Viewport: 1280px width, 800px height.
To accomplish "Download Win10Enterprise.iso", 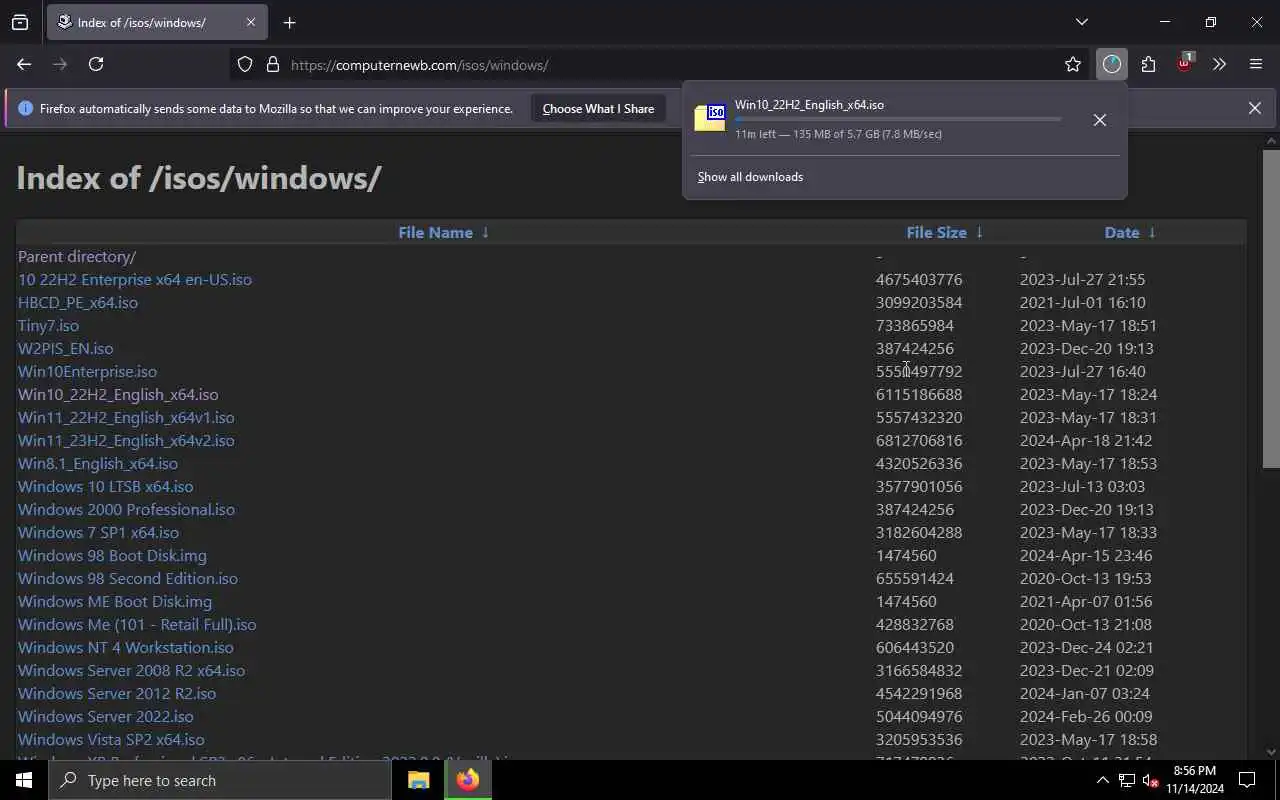I will (x=87, y=372).
